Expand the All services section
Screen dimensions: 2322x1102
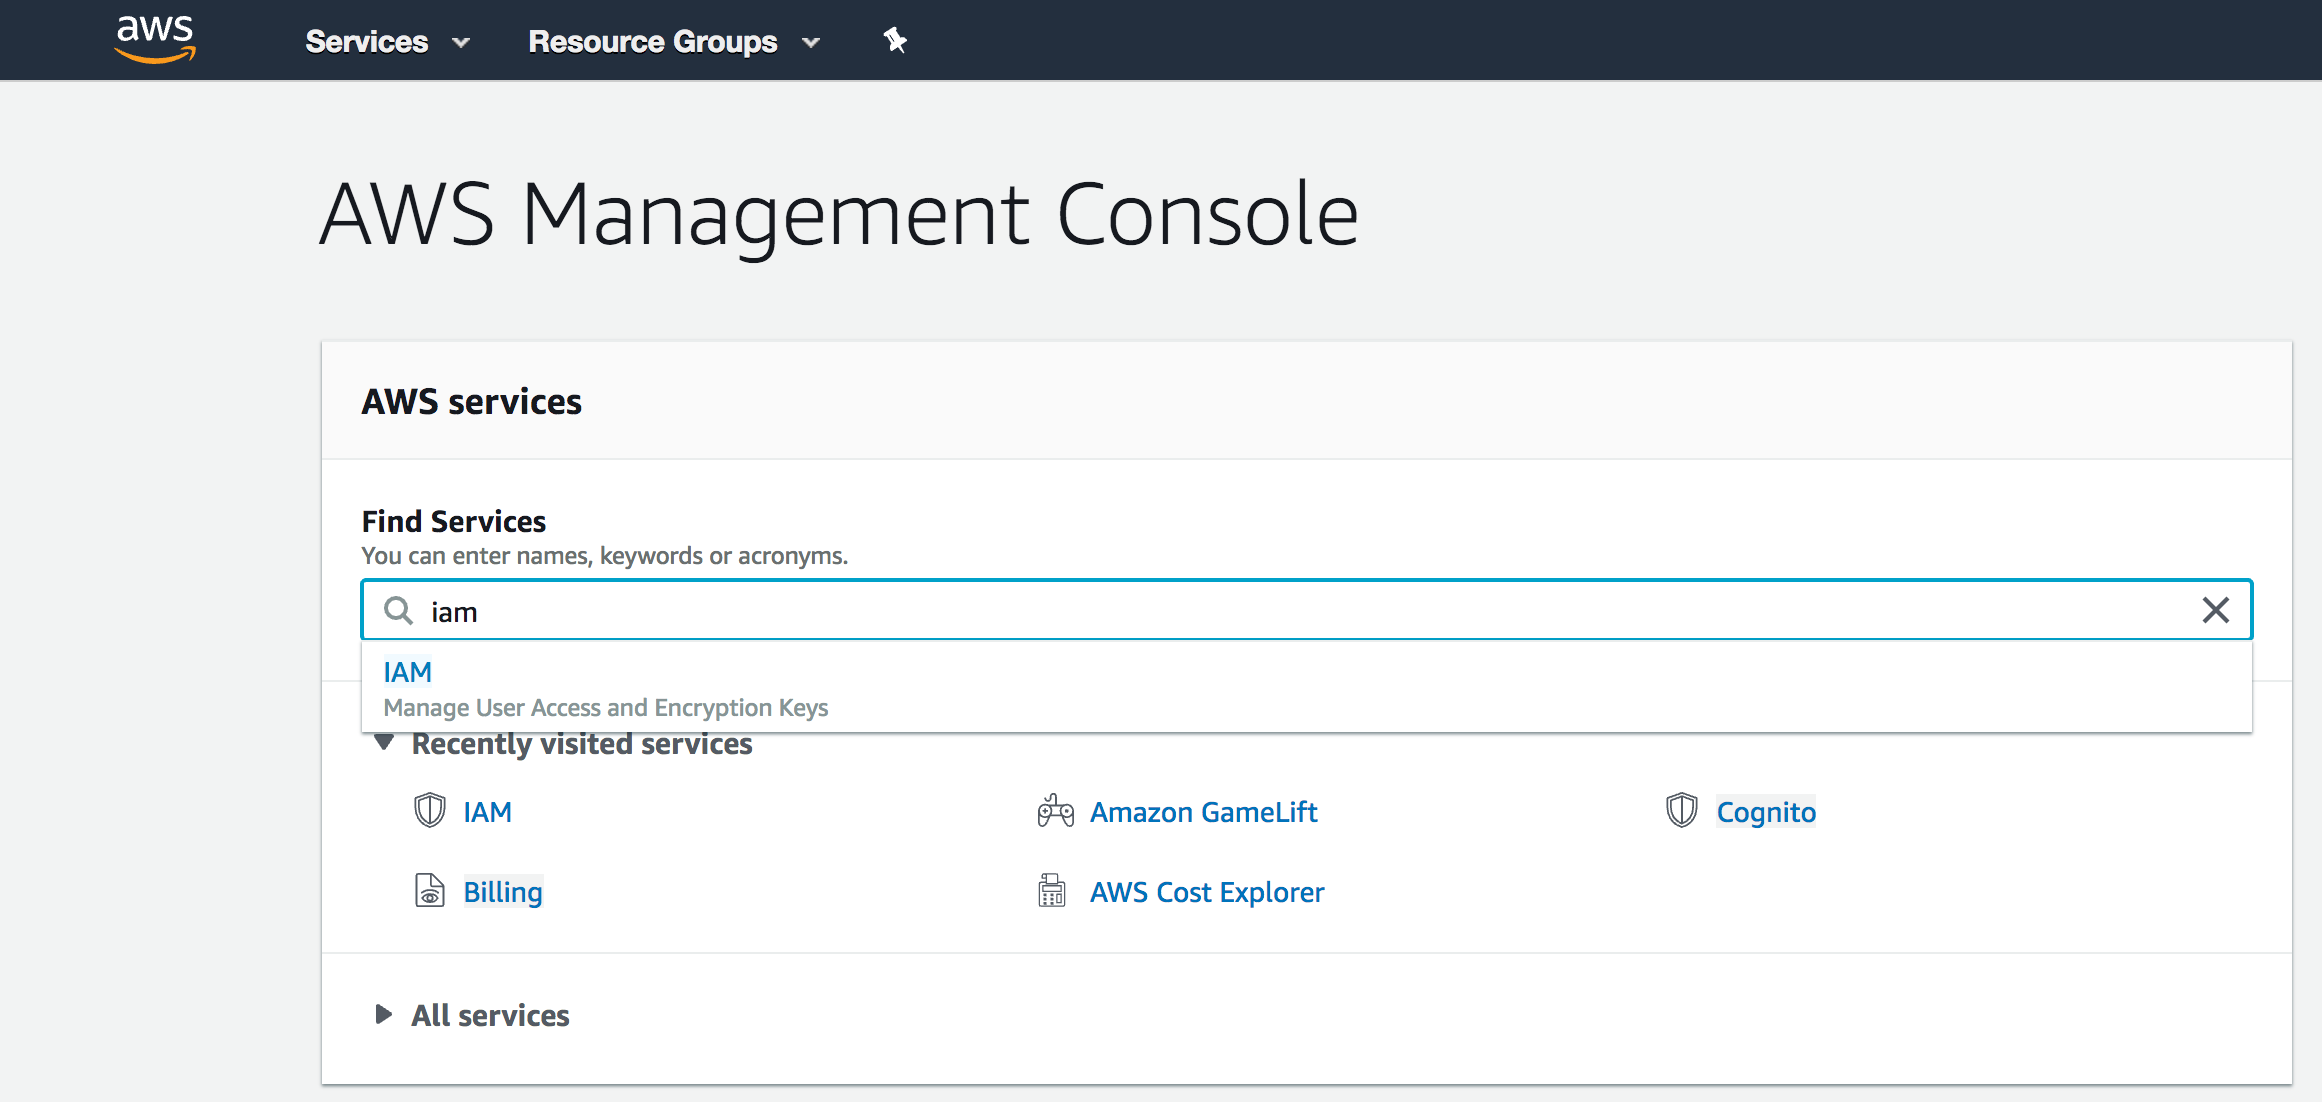point(384,1014)
